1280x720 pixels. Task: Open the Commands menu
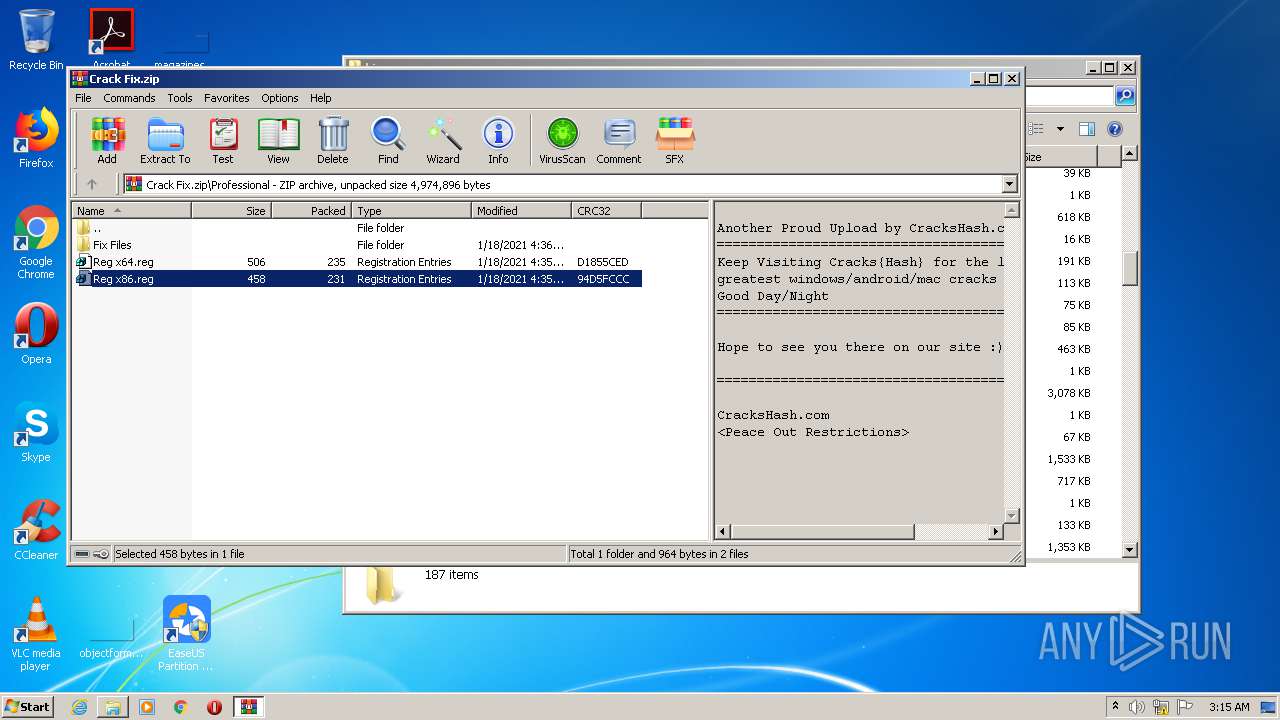(129, 98)
